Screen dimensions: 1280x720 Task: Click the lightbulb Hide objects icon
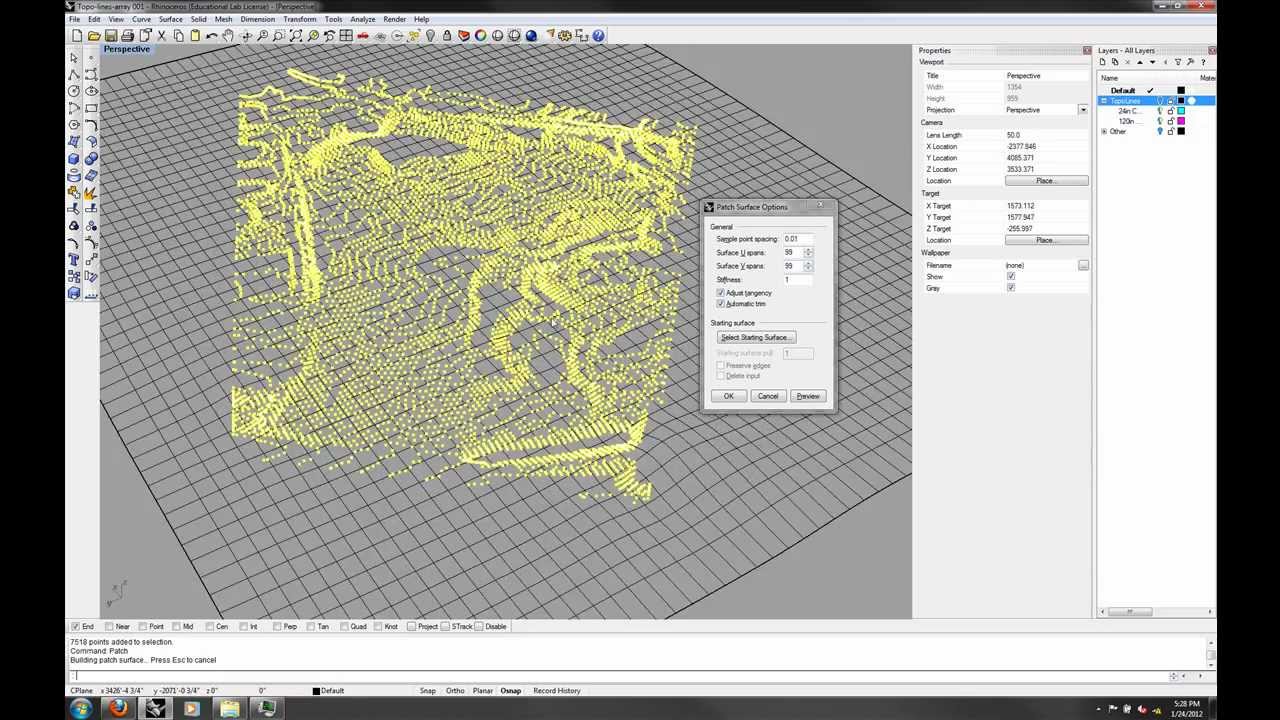[430, 36]
